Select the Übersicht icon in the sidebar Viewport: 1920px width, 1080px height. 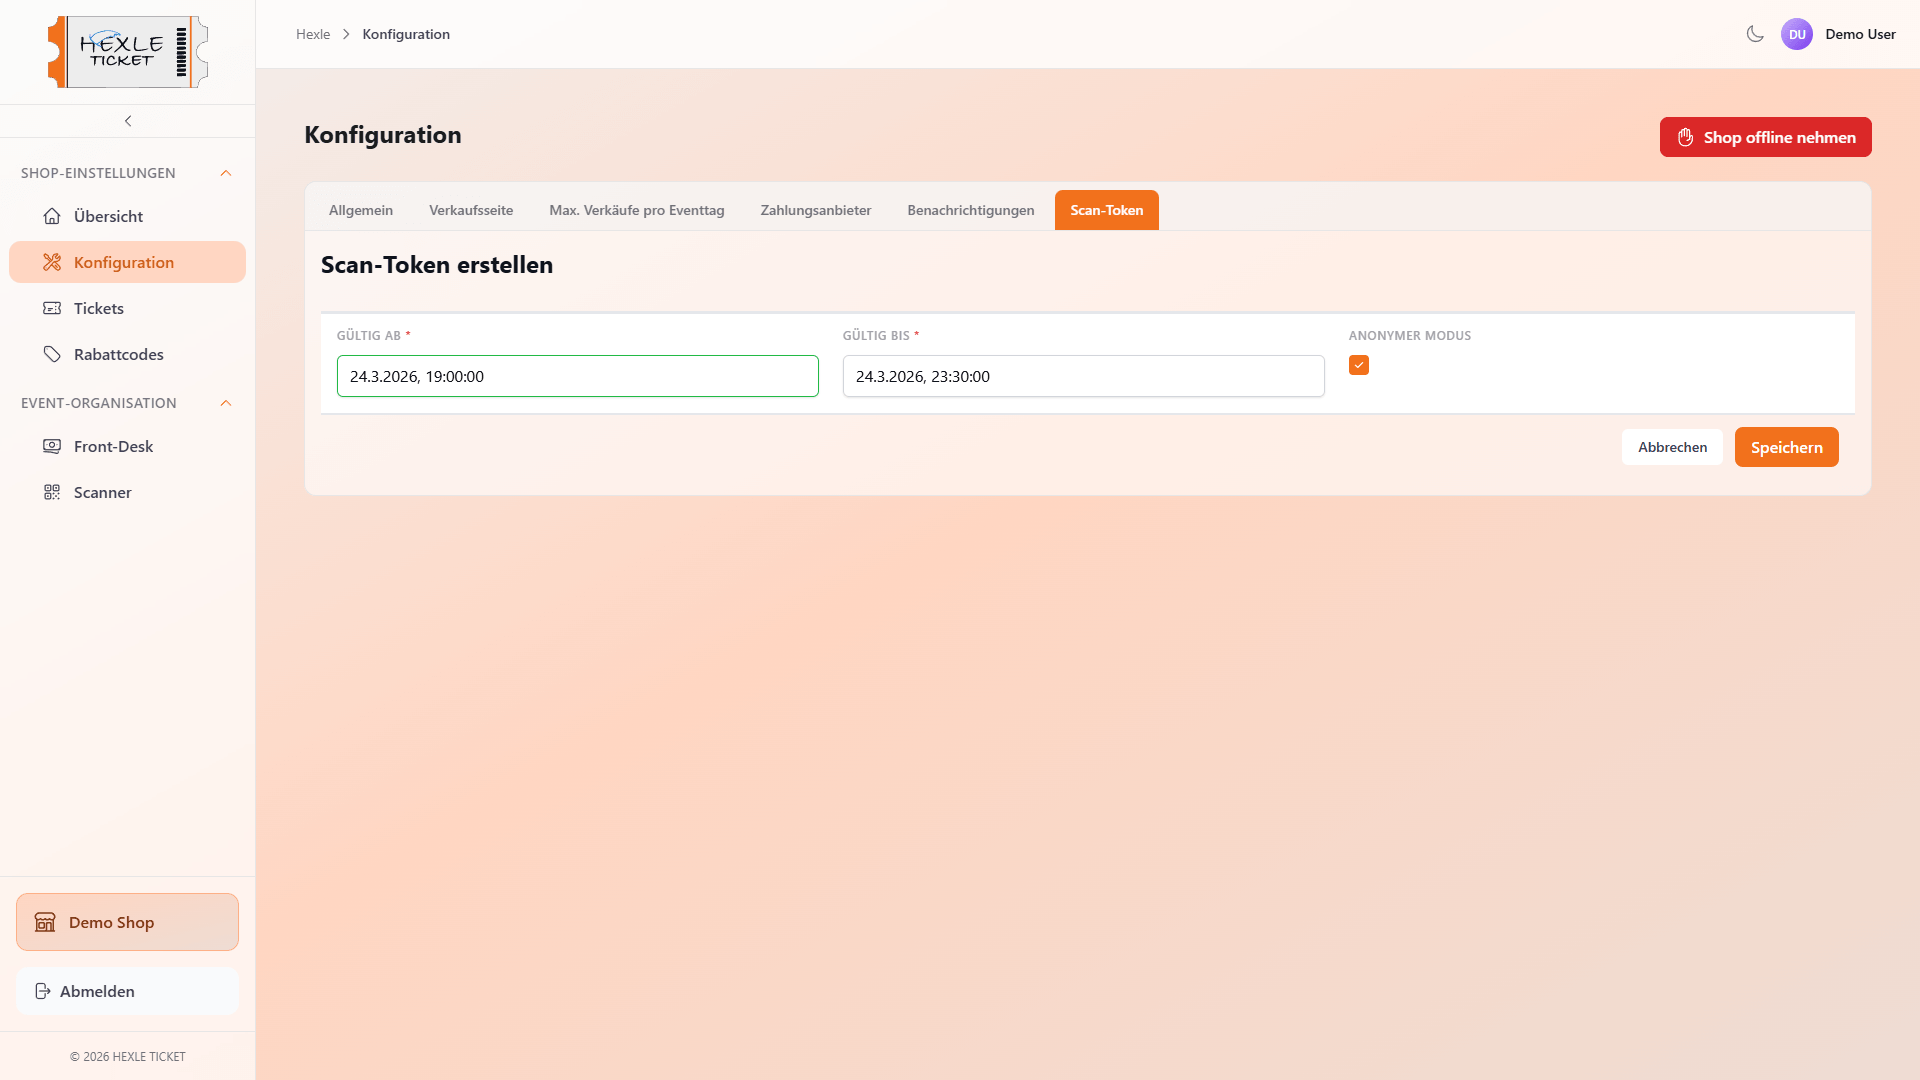(x=51, y=215)
